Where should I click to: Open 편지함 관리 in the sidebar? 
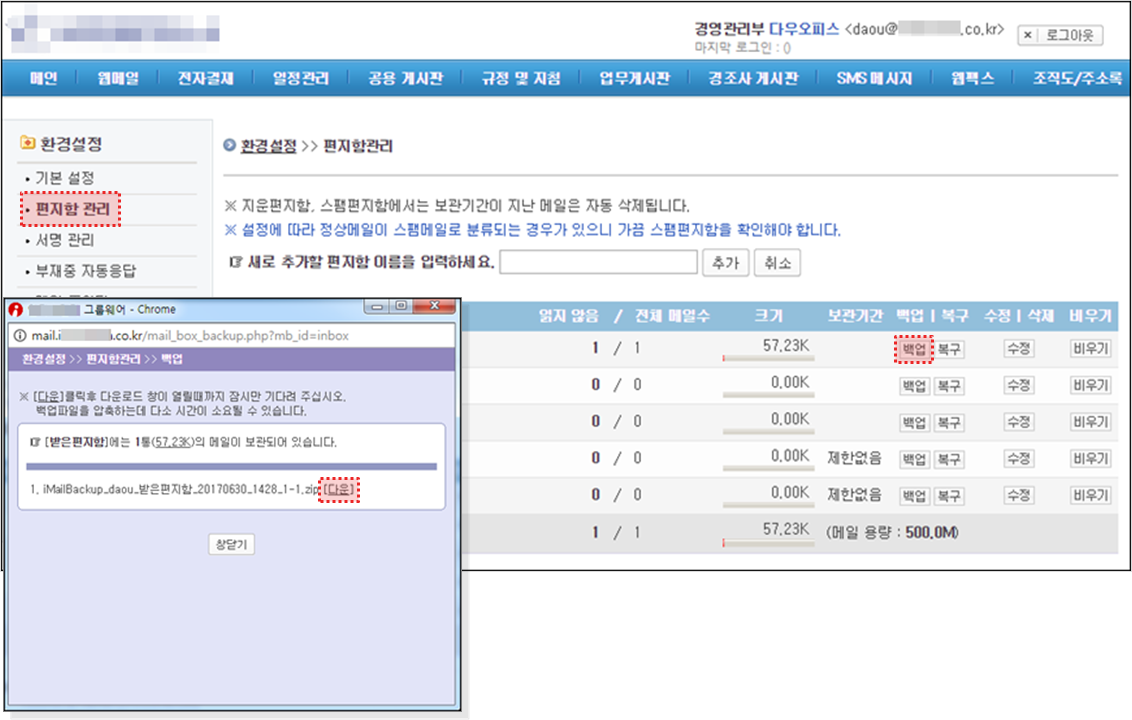71,209
